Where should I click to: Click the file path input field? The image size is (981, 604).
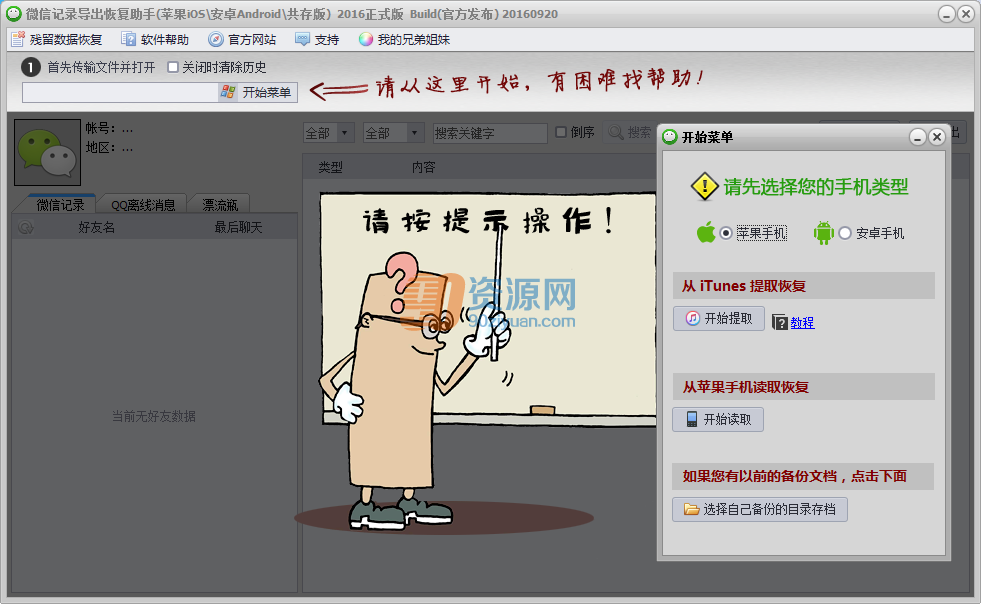(x=120, y=92)
